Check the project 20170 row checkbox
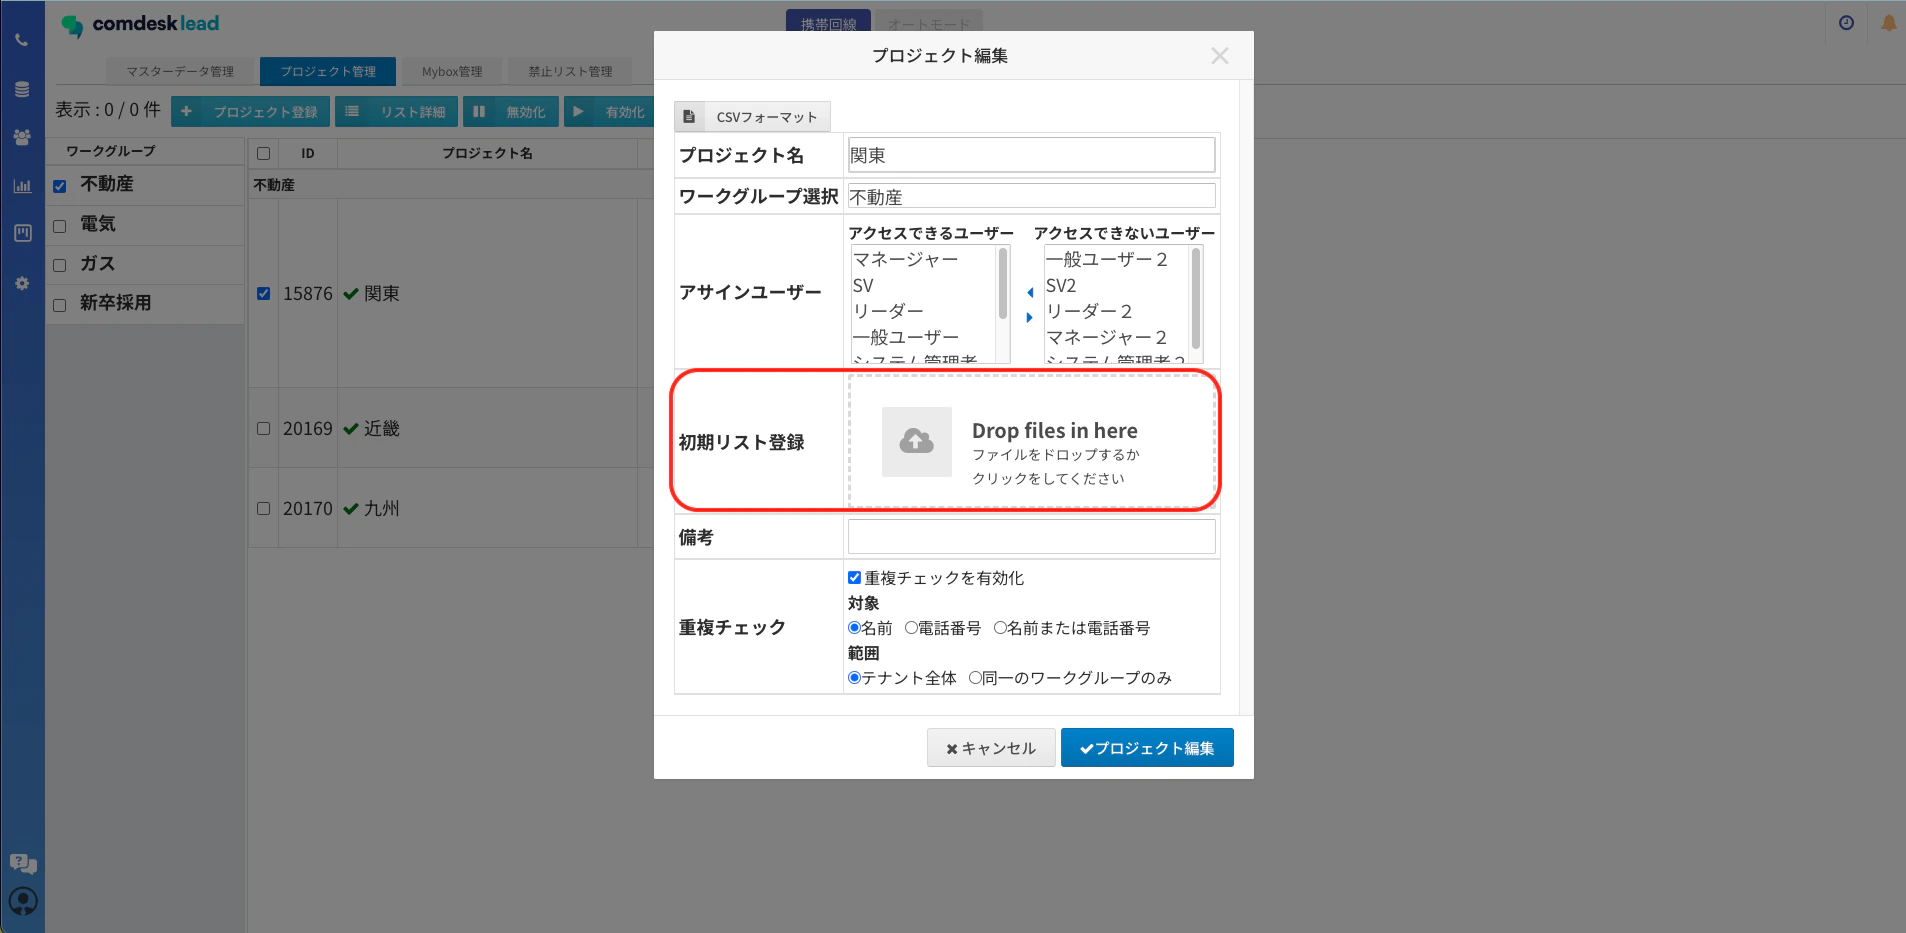The height and width of the screenshot is (933, 1906). pyautogui.click(x=264, y=508)
